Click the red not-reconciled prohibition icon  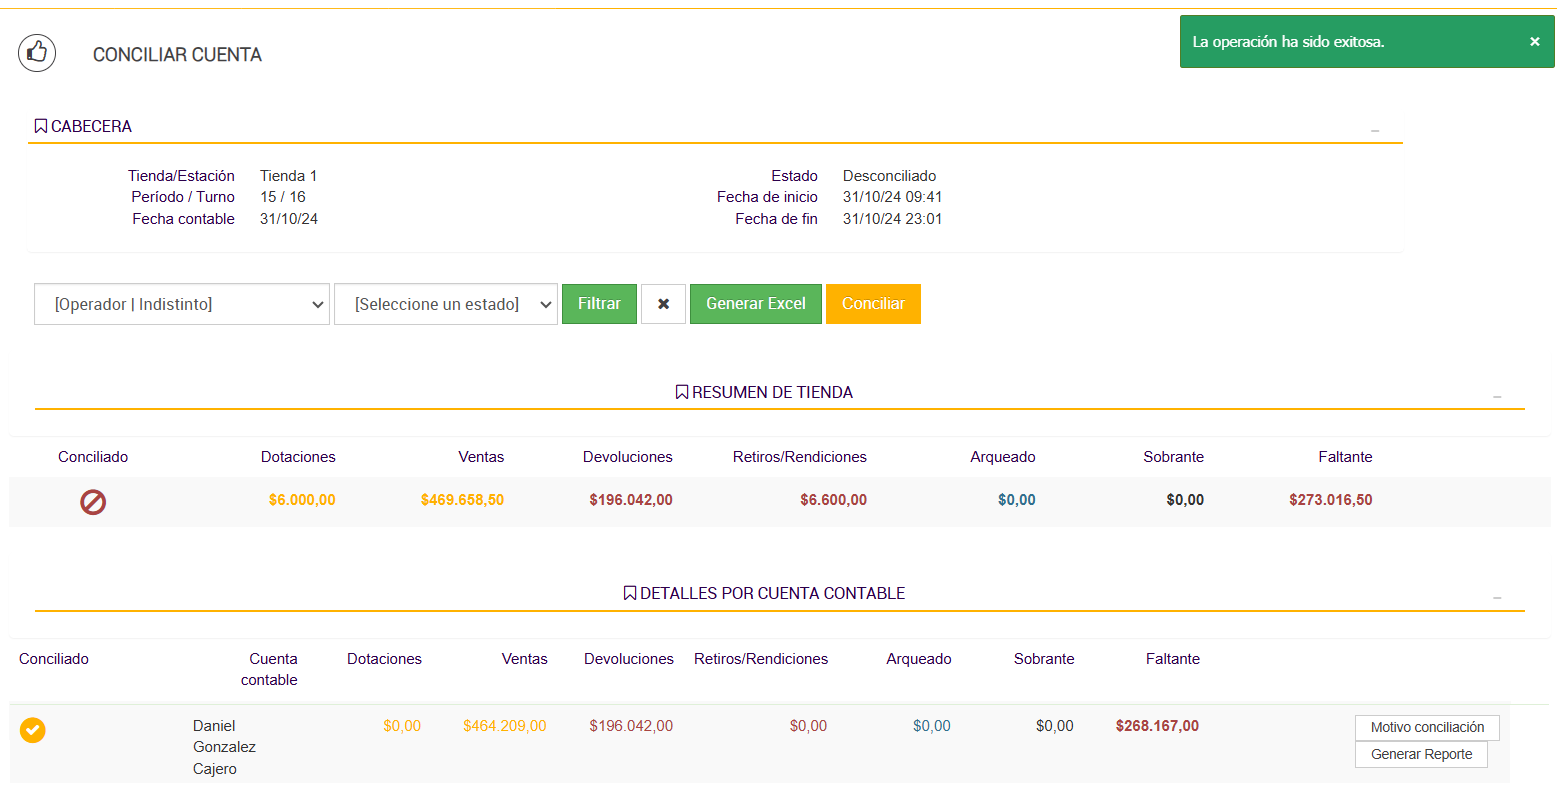93,502
